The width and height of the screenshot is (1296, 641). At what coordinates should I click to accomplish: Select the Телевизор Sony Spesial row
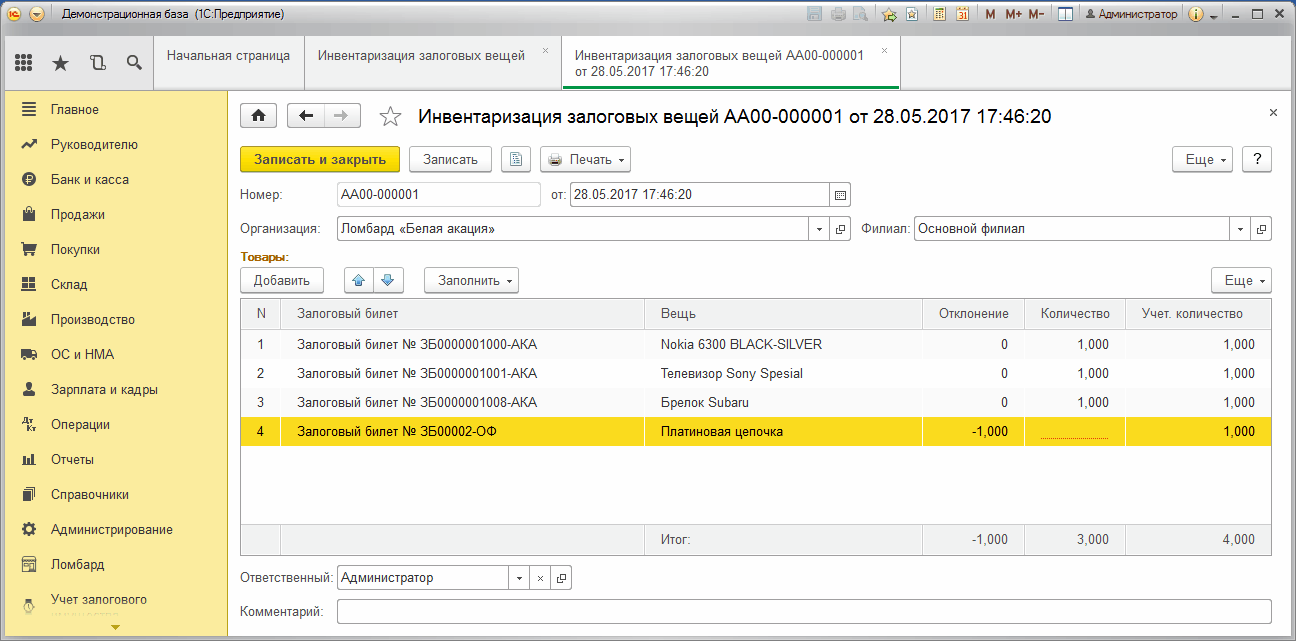click(756, 373)
